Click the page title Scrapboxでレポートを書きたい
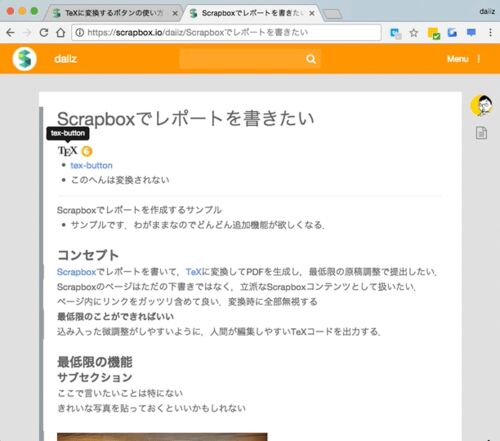500x441 pixels. click(185, 118)
